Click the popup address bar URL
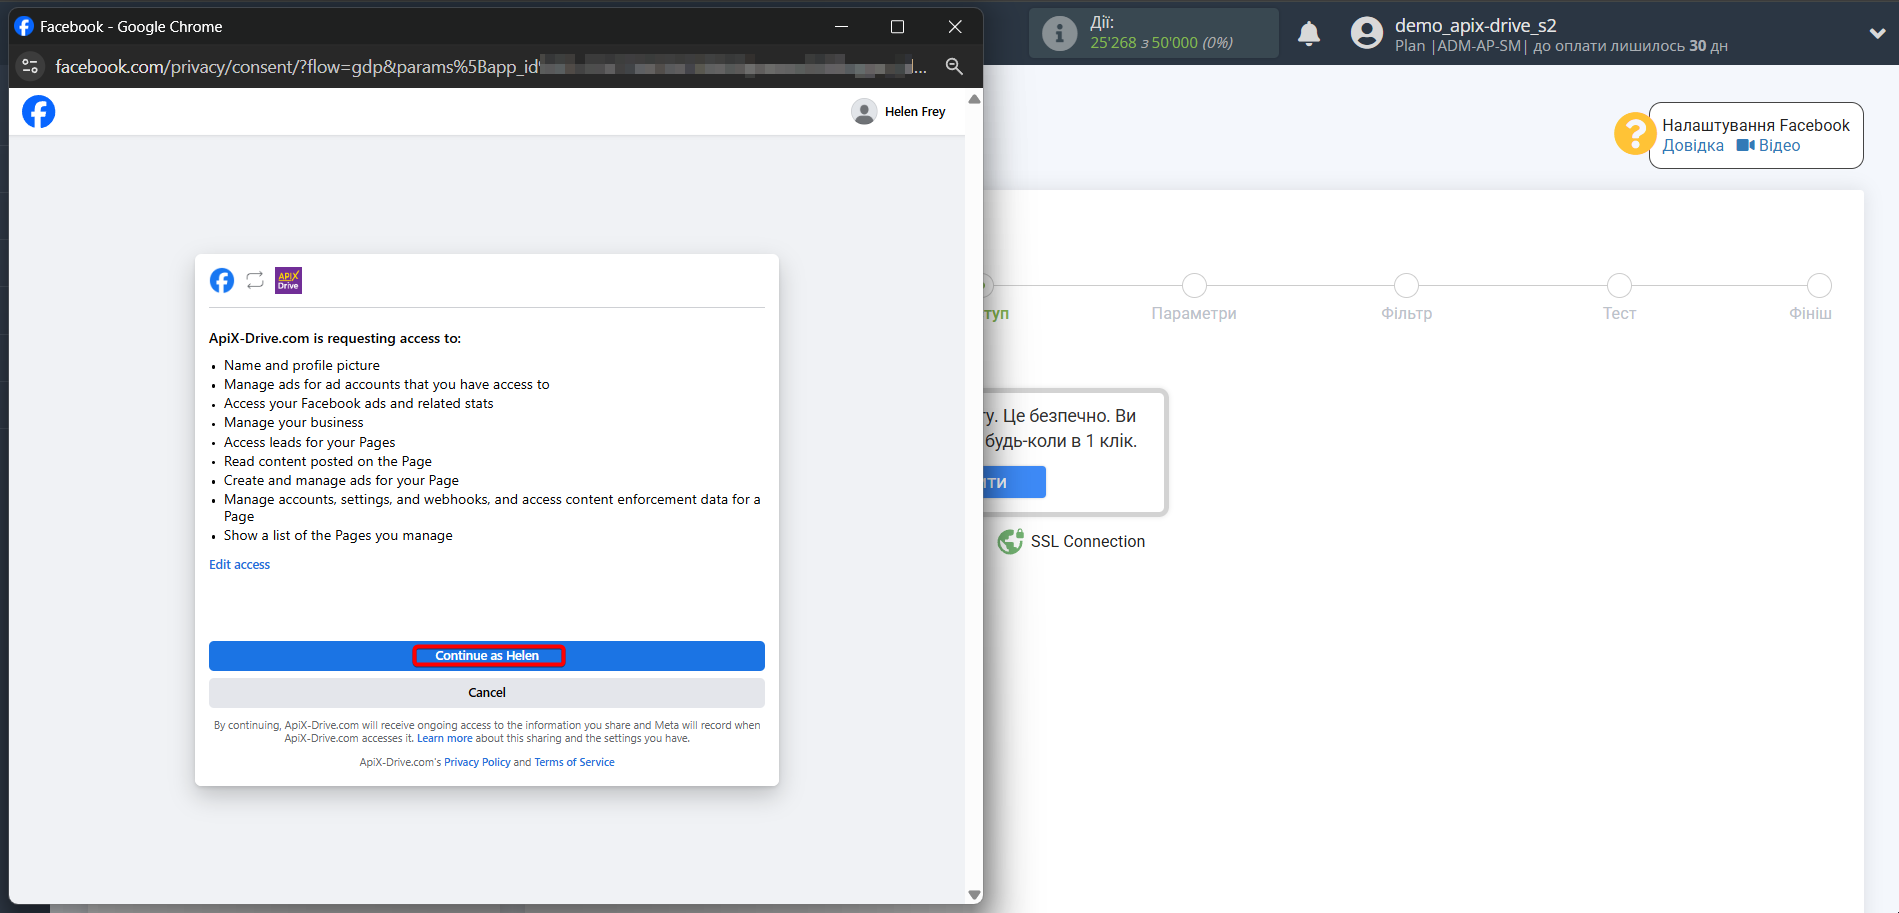This screenshot has width=1899, height=913. [x=490, y=66]
